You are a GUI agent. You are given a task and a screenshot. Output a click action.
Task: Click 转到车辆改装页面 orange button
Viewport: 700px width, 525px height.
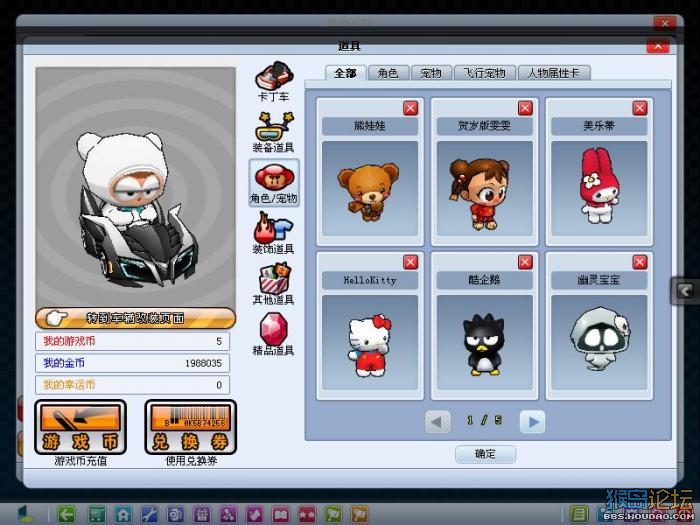click(x=135, y=318)
